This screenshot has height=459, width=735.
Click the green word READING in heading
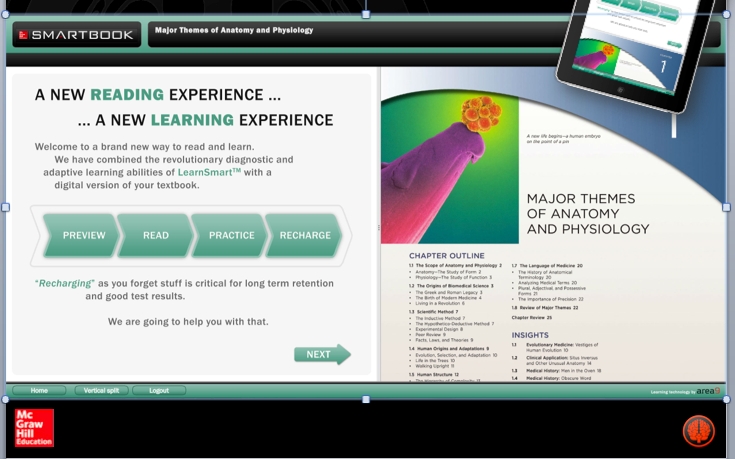click(127, 95)
